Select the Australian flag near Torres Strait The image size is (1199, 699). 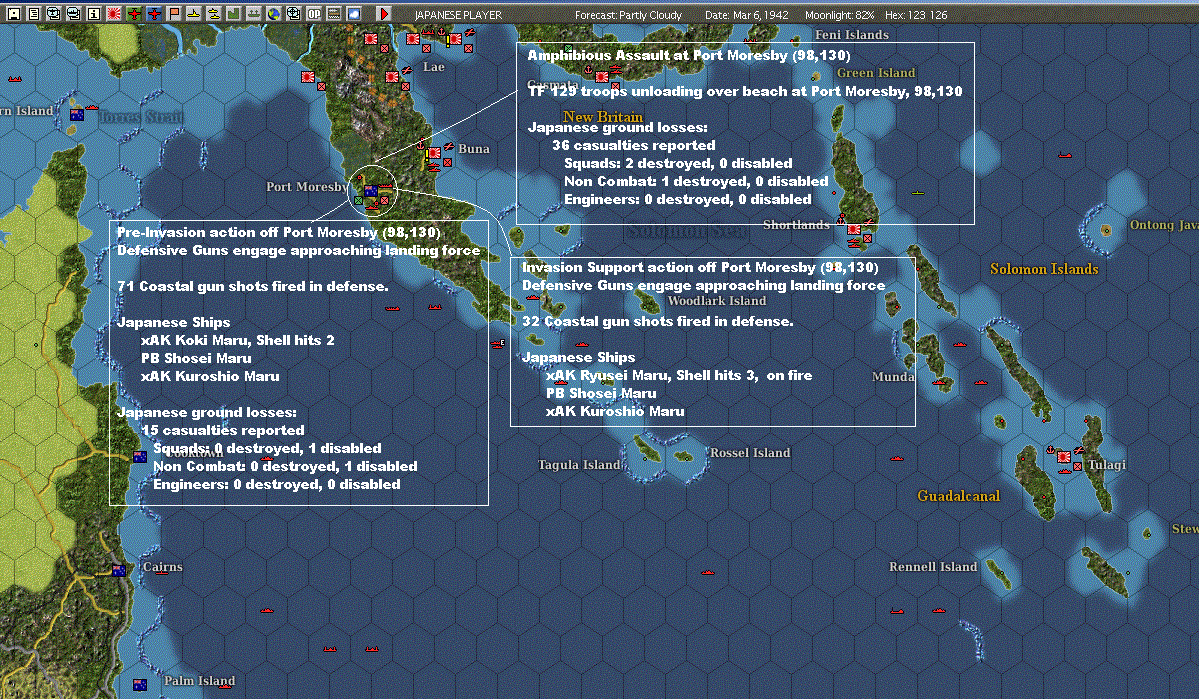(76, 115)
